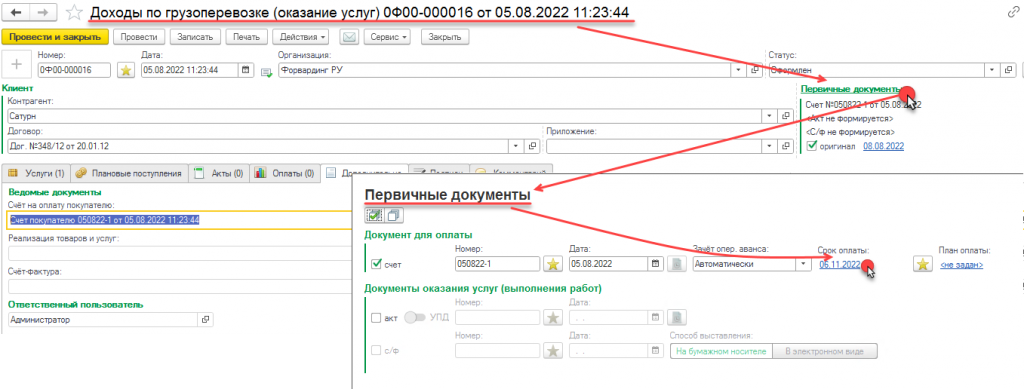
Task: Click the Провести и закрыть button
Action: tap(55, 37)
